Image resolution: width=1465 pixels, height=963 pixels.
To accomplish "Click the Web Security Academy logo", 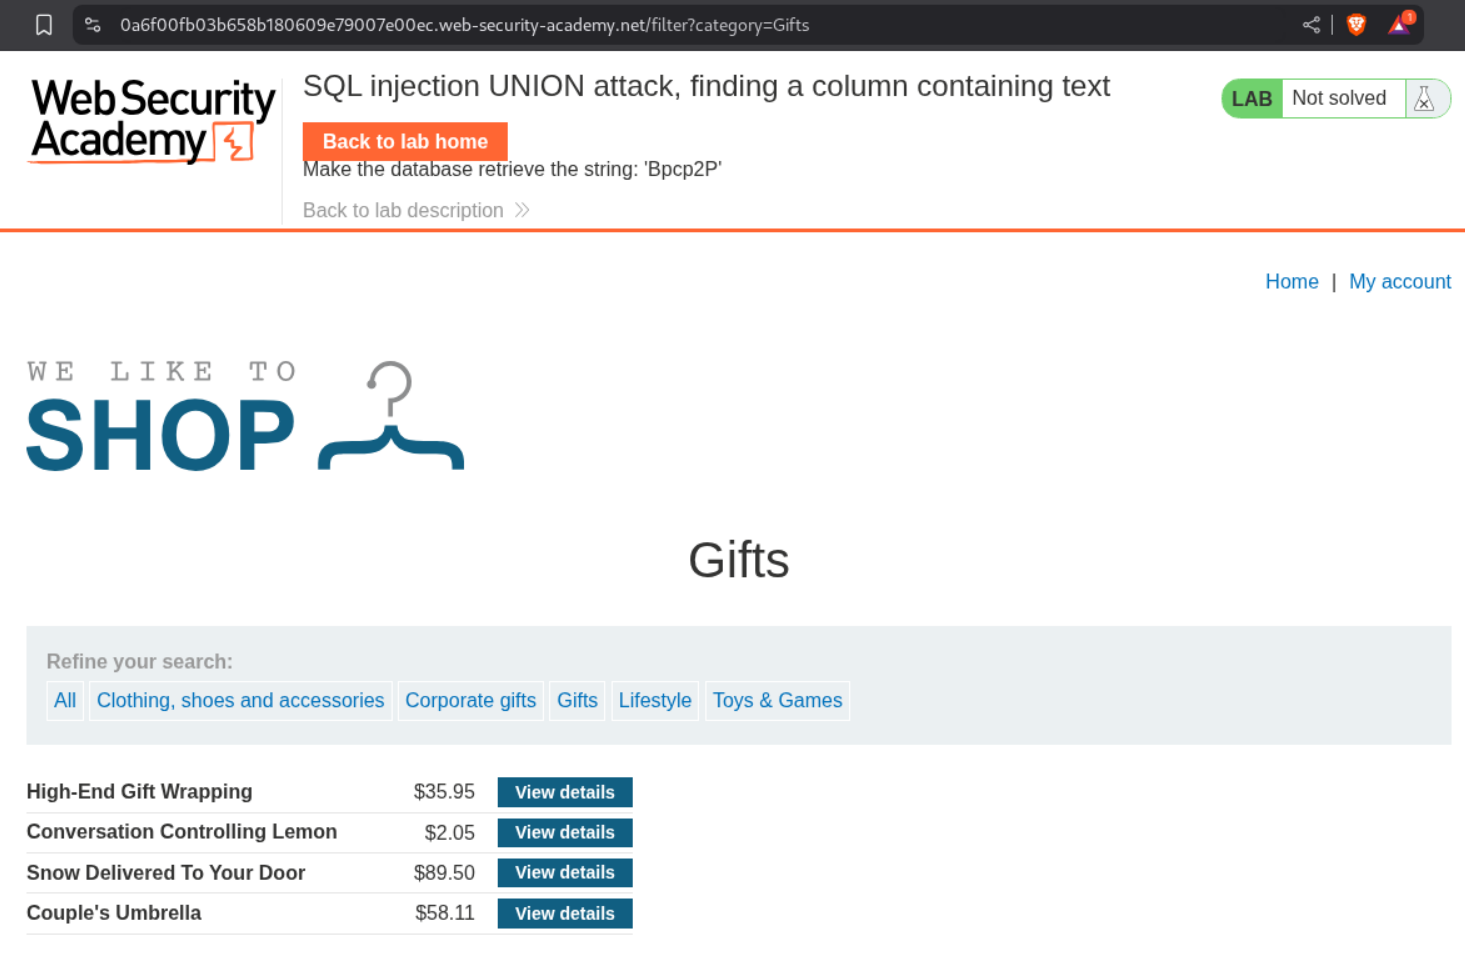I will pyautogui.click(x=153, y=121).
